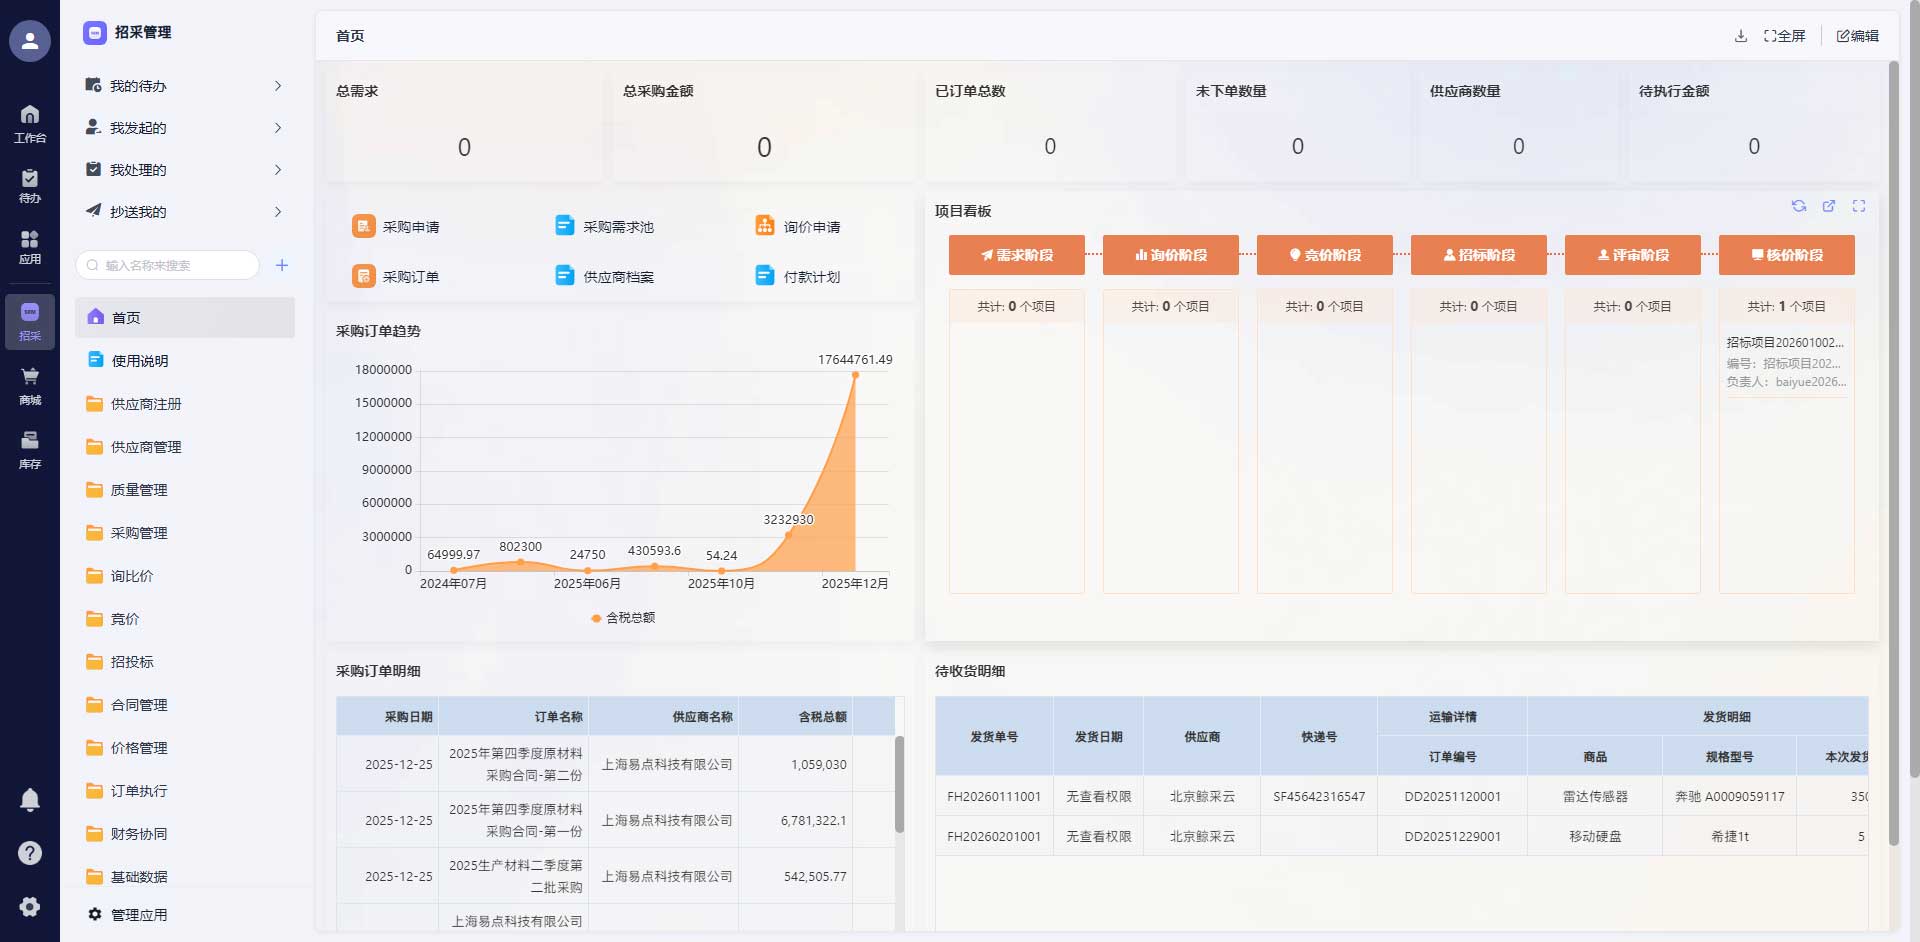Image resolution: width=1920 pixels, height=942 pixels.
Task: Open 竞价 folder
Action: click(x=185, y=619)
